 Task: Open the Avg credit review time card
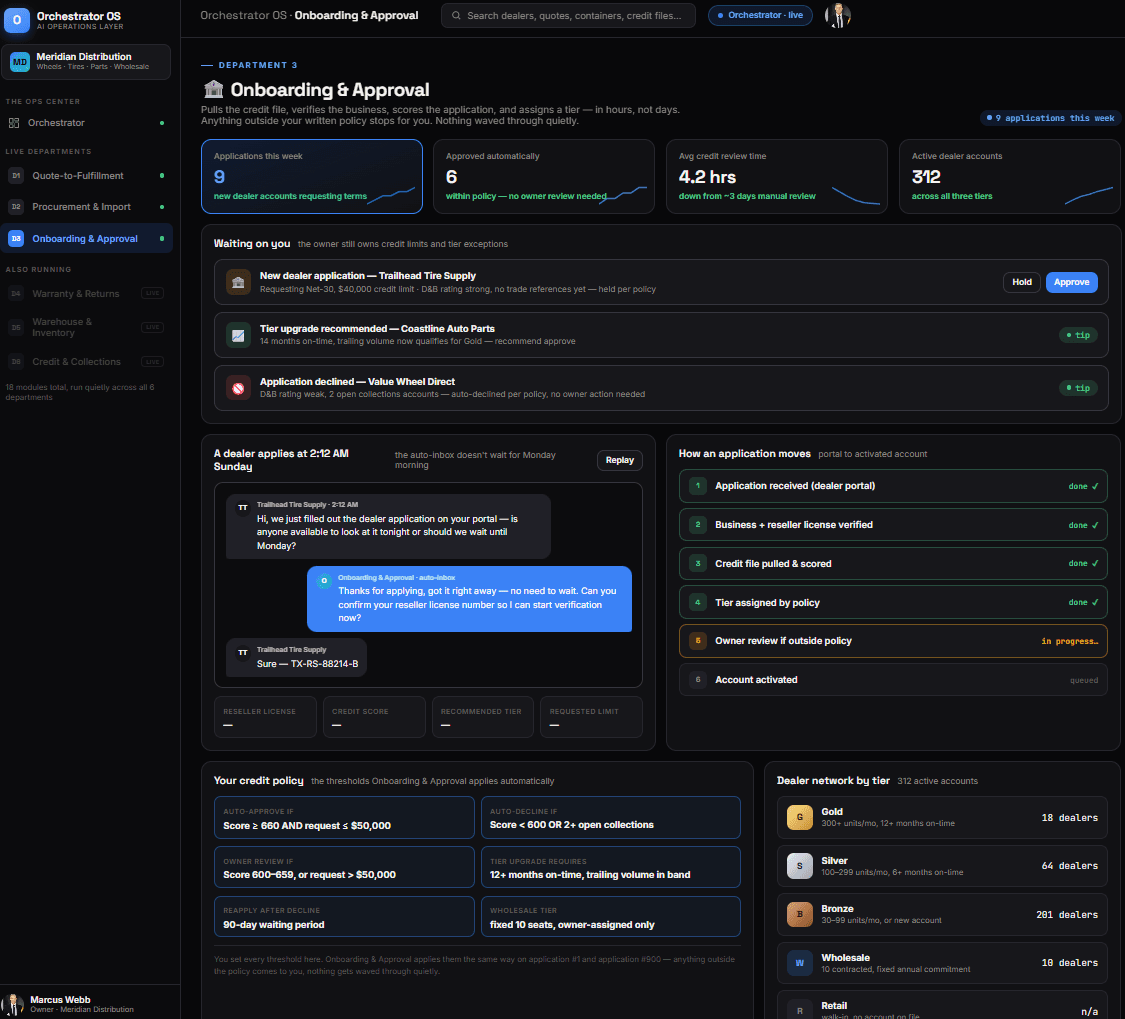[777, 177]
